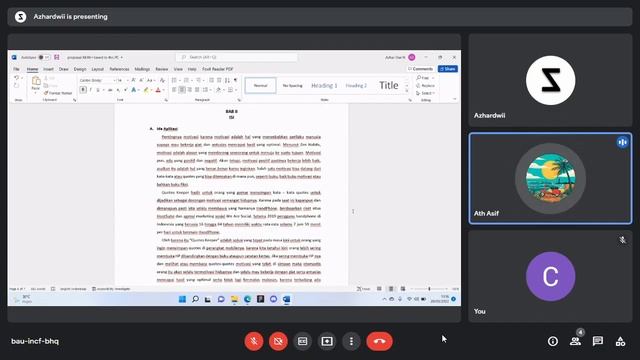Open the References tab in Word
Screen dimensions: 640x360
coord(119,69)
